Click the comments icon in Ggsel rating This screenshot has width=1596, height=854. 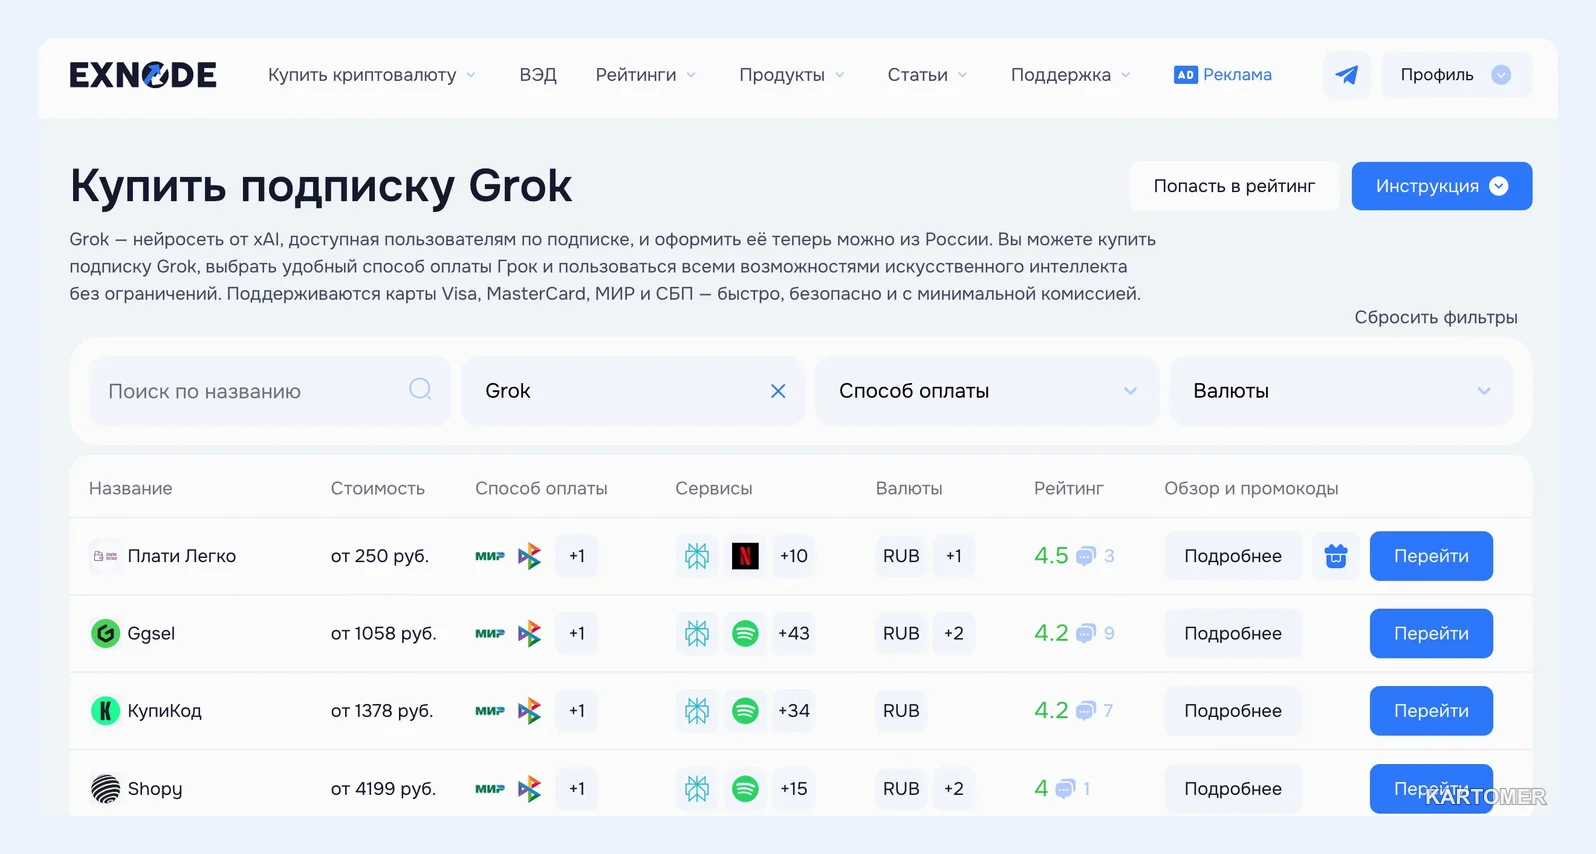1086,633
